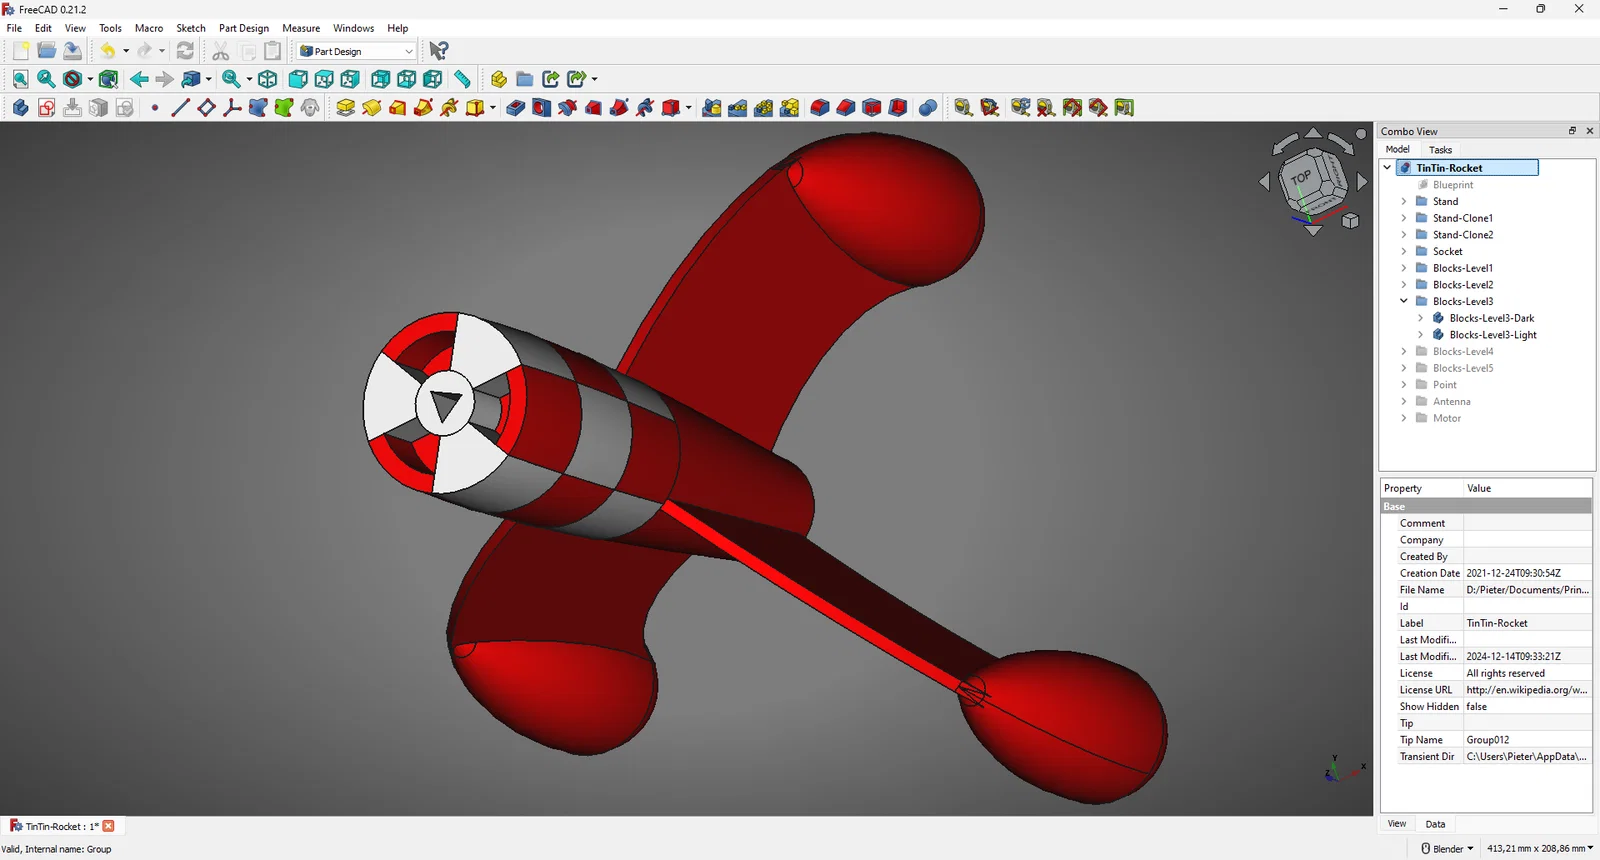Click the Pad tool icon
This screenshot has width=1600, height=860.
coord(345,108)
